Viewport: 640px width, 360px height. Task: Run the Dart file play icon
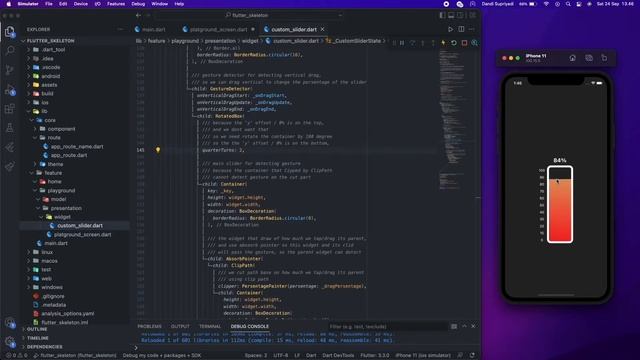(x=451, y=29)
